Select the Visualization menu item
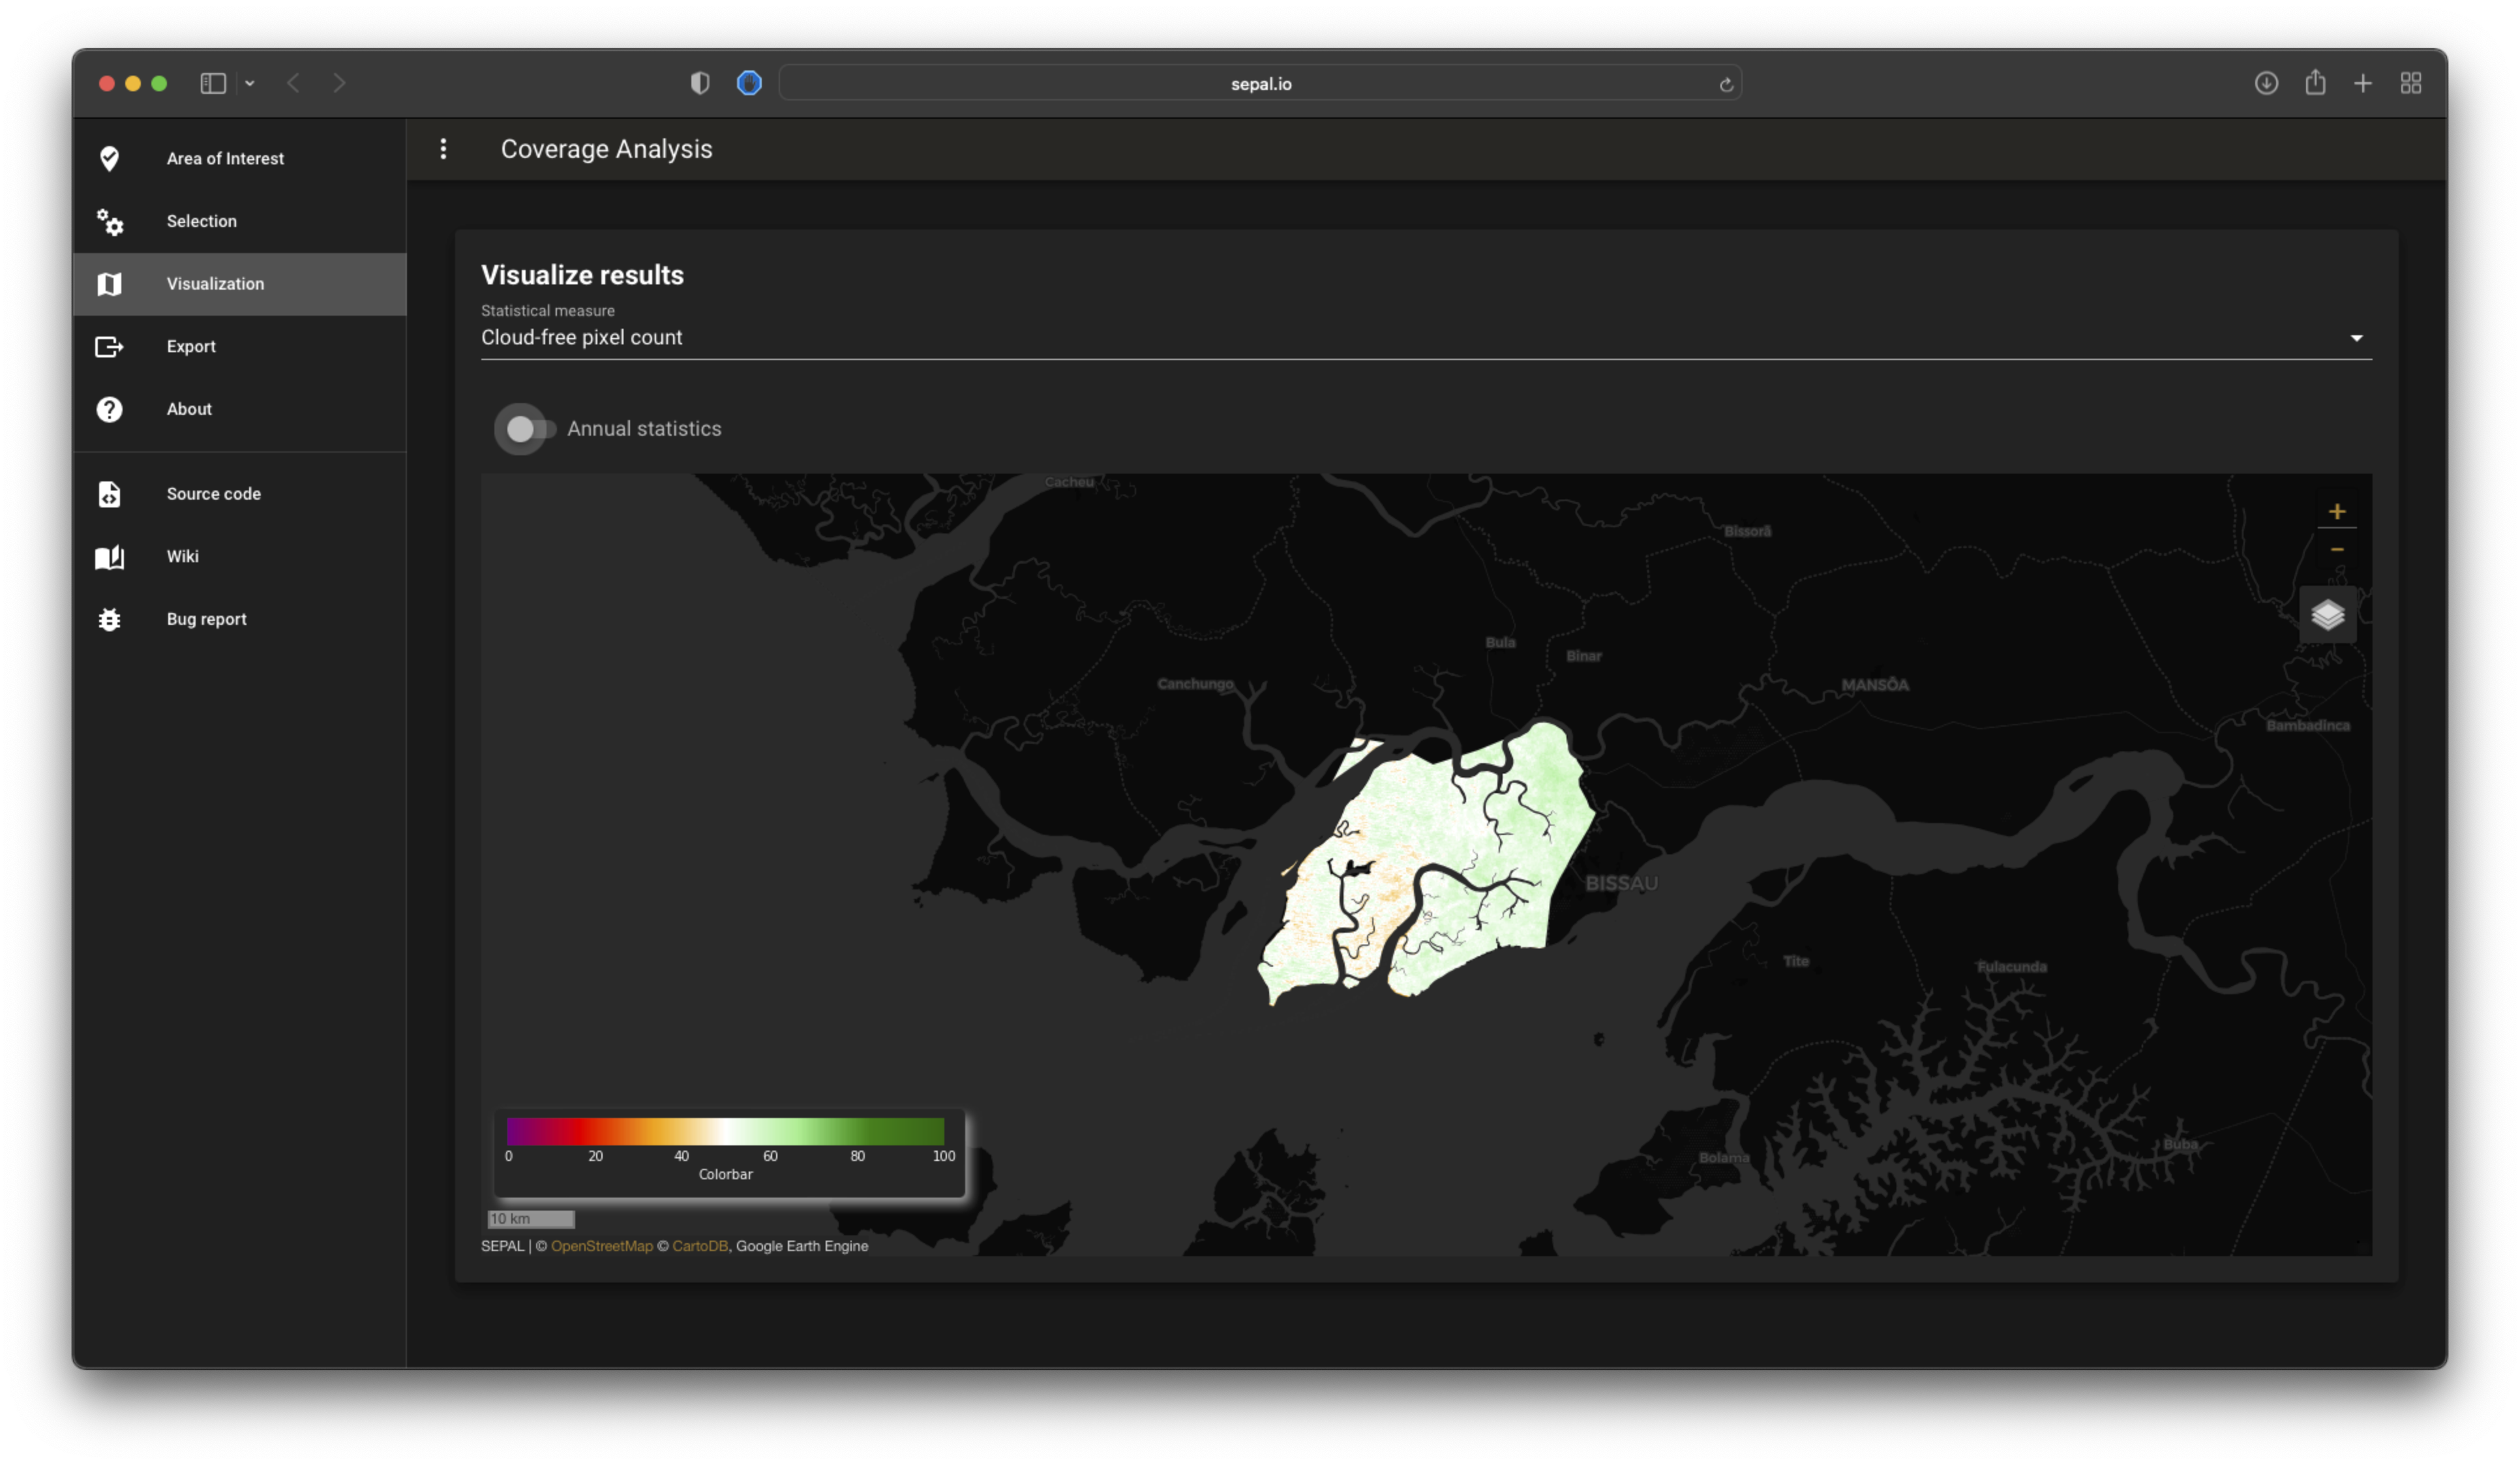This screenshot has height=1465, width=2520. click(x=215, y=284)
